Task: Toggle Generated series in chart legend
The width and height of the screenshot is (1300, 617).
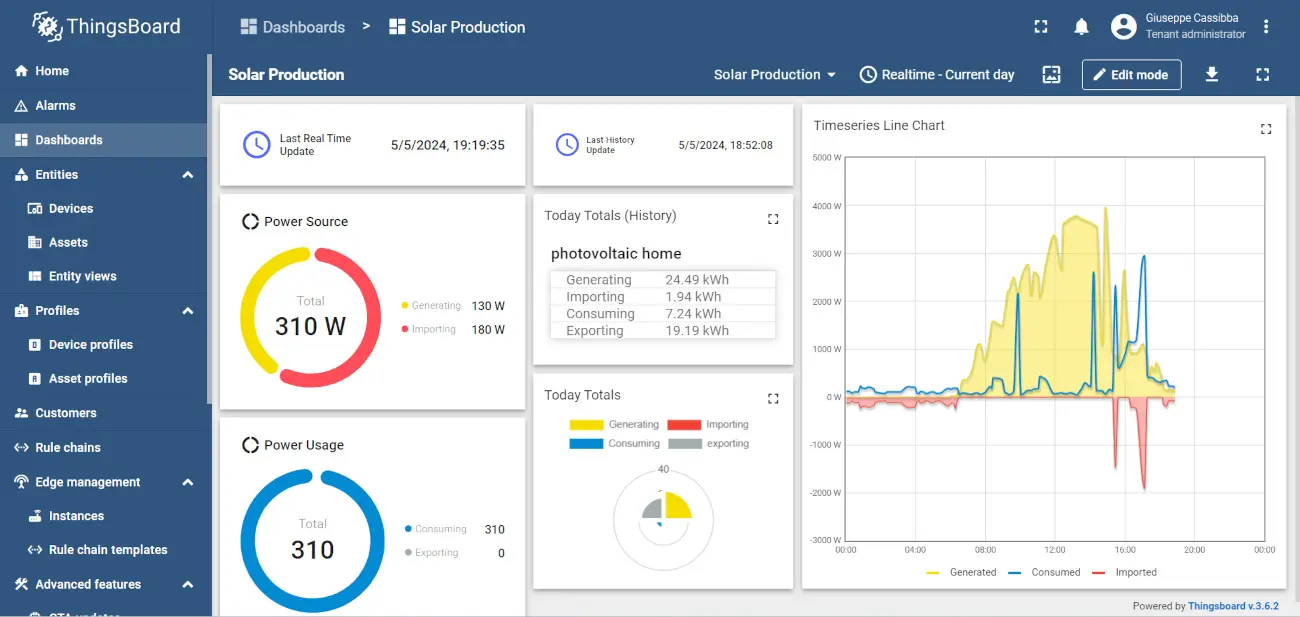Action: point(961,572)
